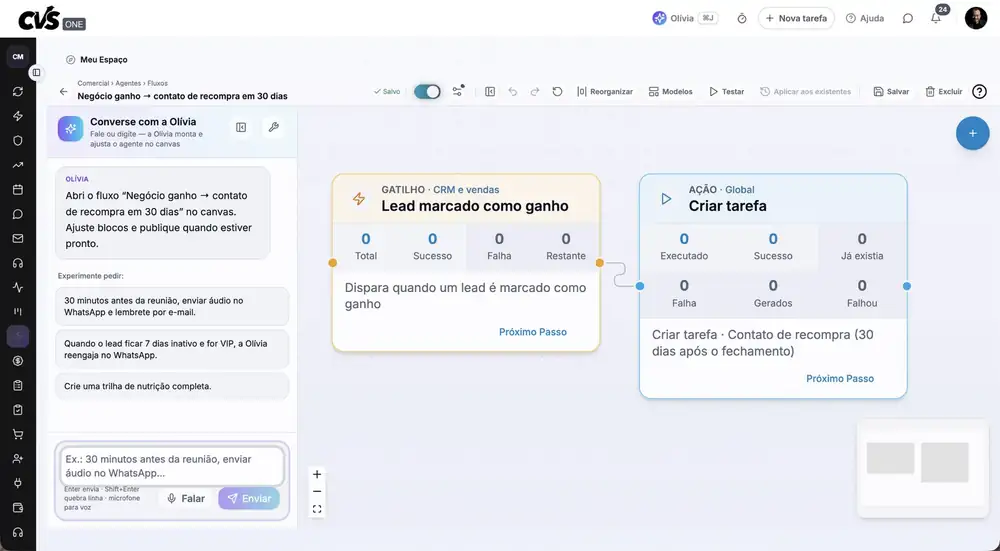
Task: Open sidebar dollar coin icon
Action: coord(18,361)
